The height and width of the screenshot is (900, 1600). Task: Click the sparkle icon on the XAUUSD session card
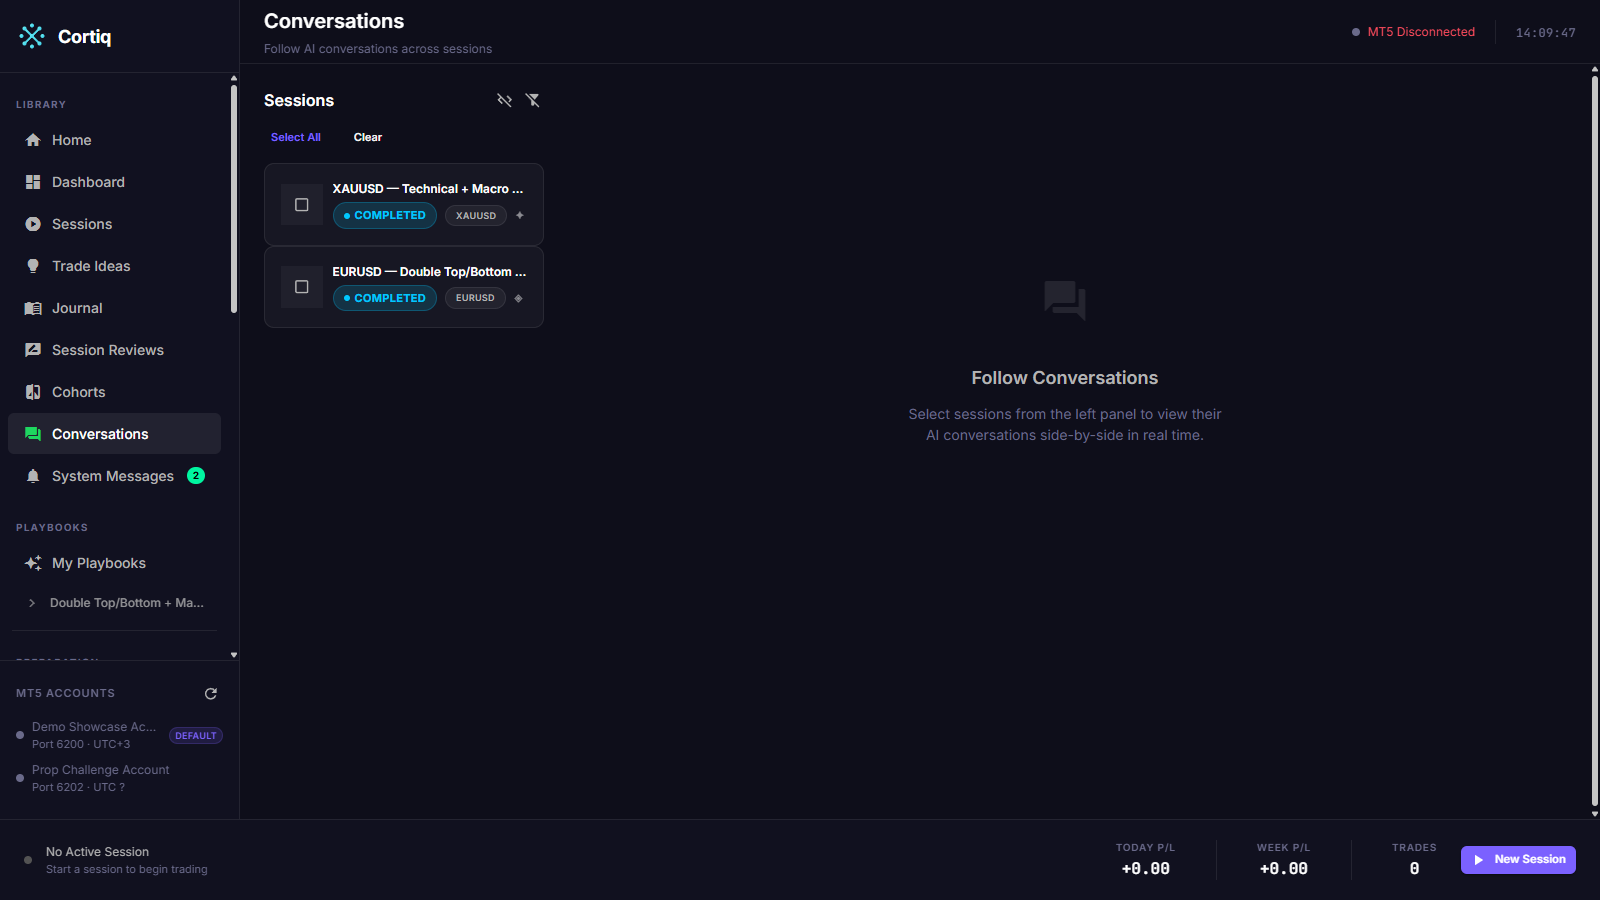pyautogui.click(x=520, y=215)
